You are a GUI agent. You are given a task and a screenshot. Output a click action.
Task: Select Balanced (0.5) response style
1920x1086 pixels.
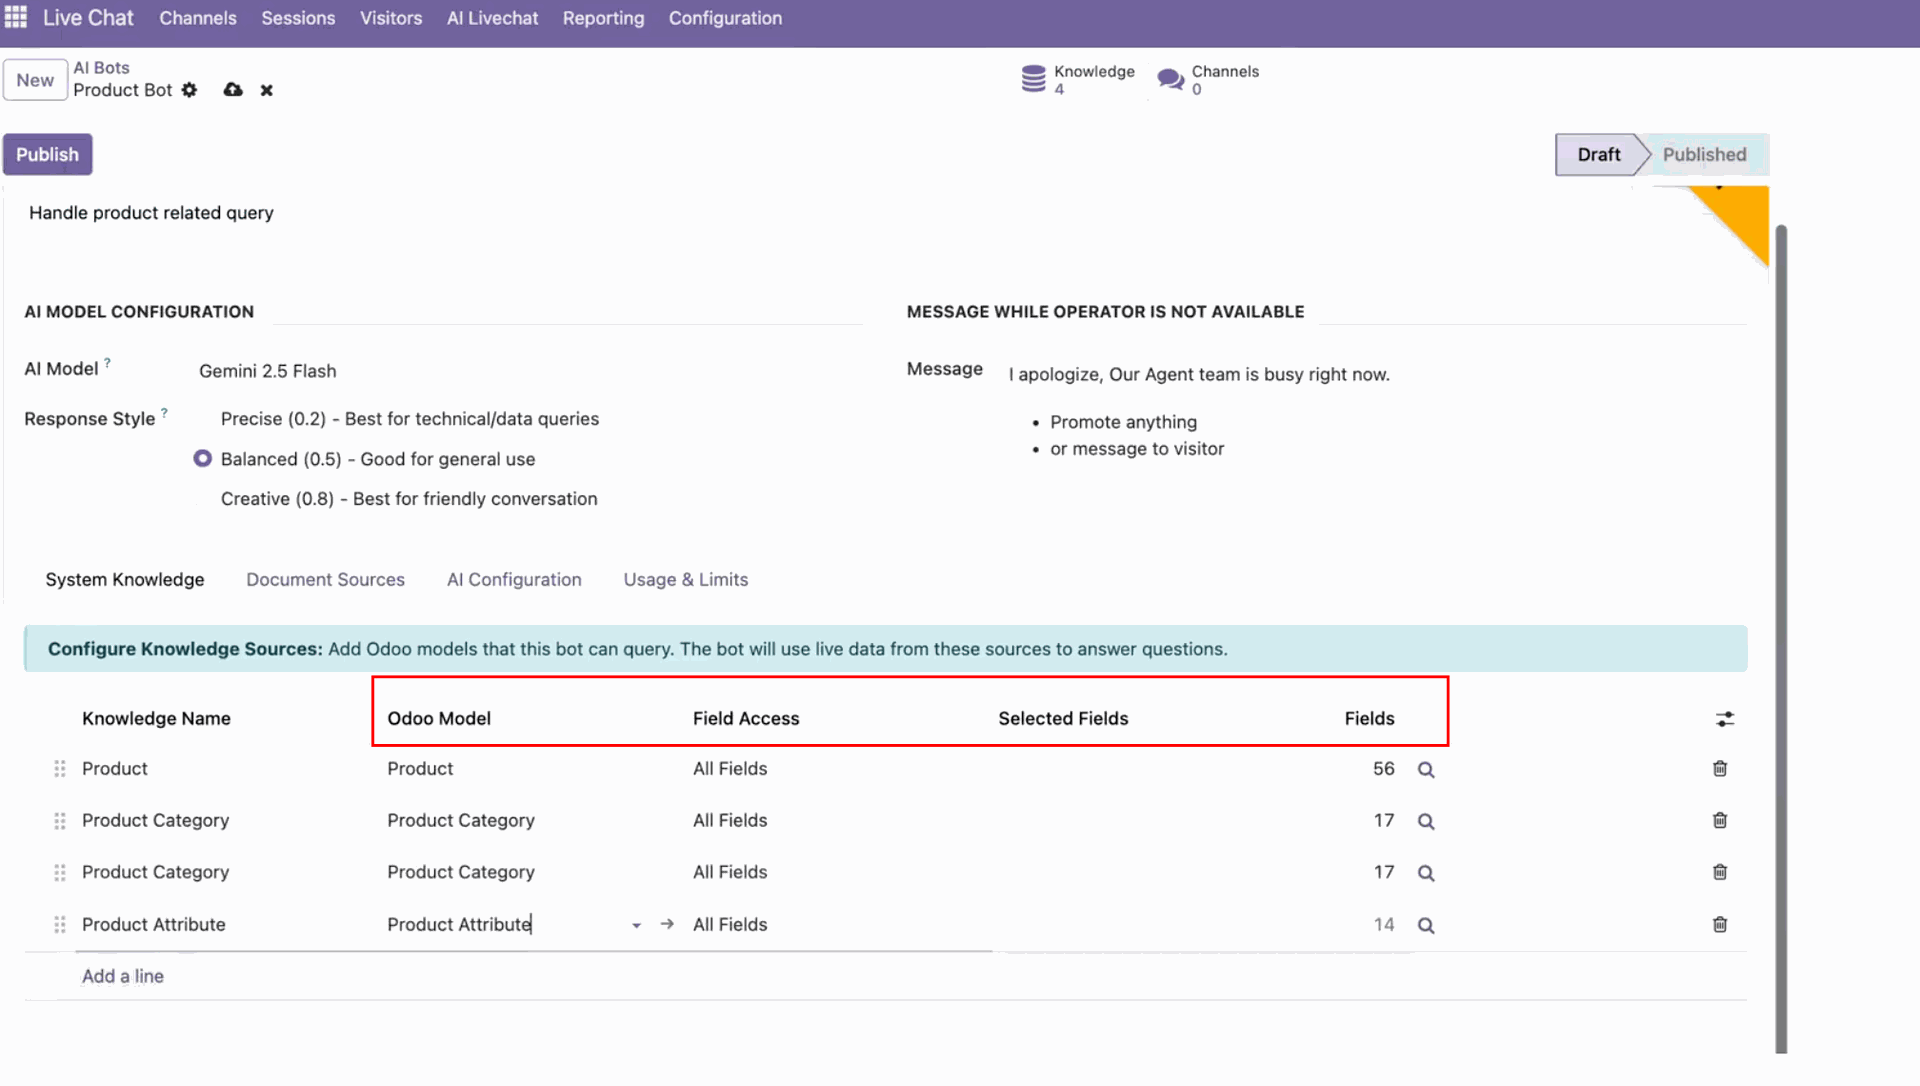point(203,459)
